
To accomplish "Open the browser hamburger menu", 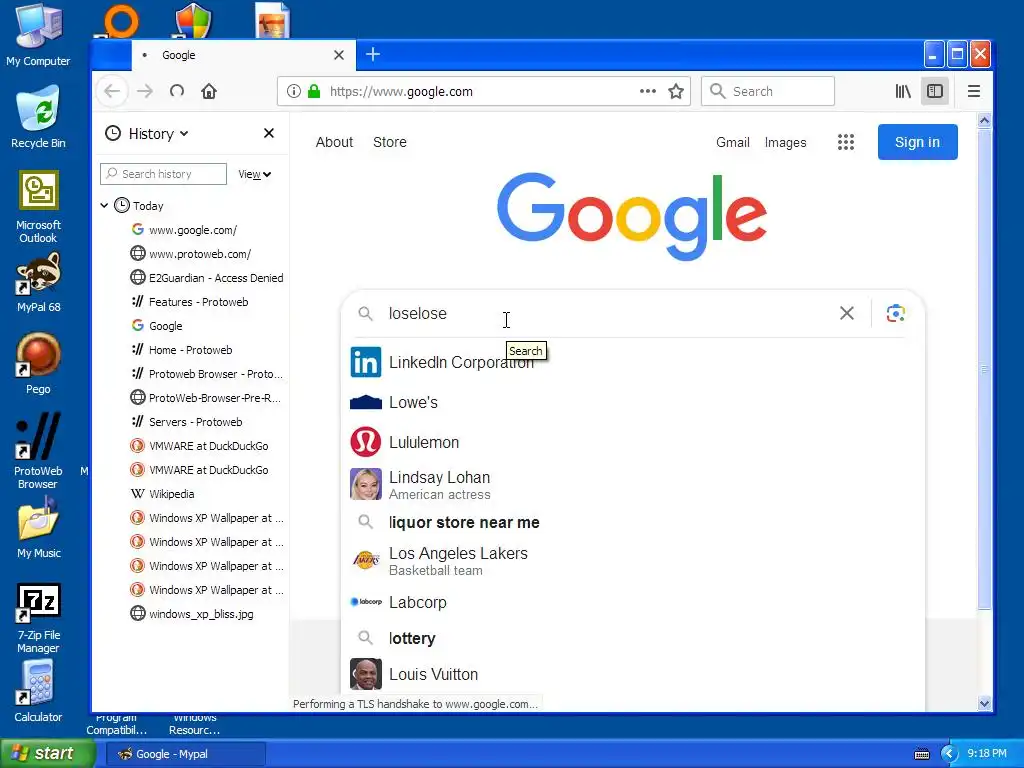I will point(974,91).
